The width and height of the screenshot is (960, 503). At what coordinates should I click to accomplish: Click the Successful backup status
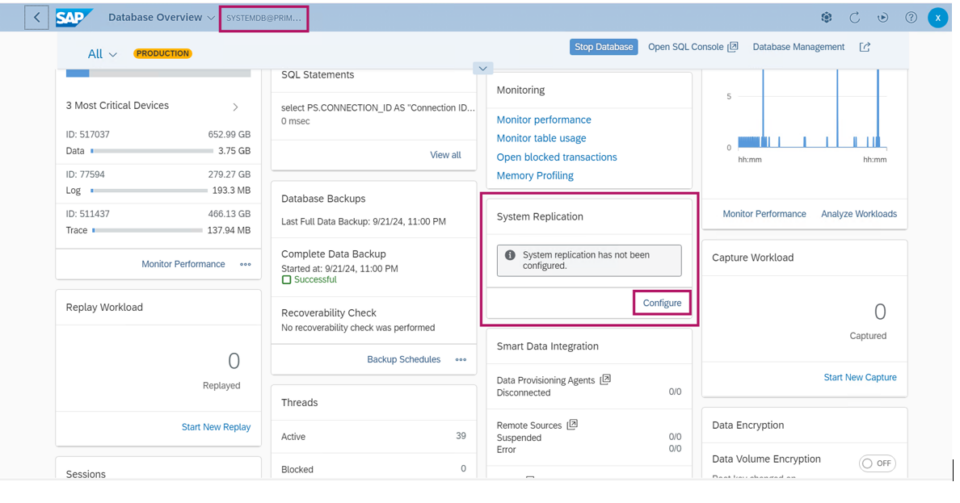[x=309, y=280]
